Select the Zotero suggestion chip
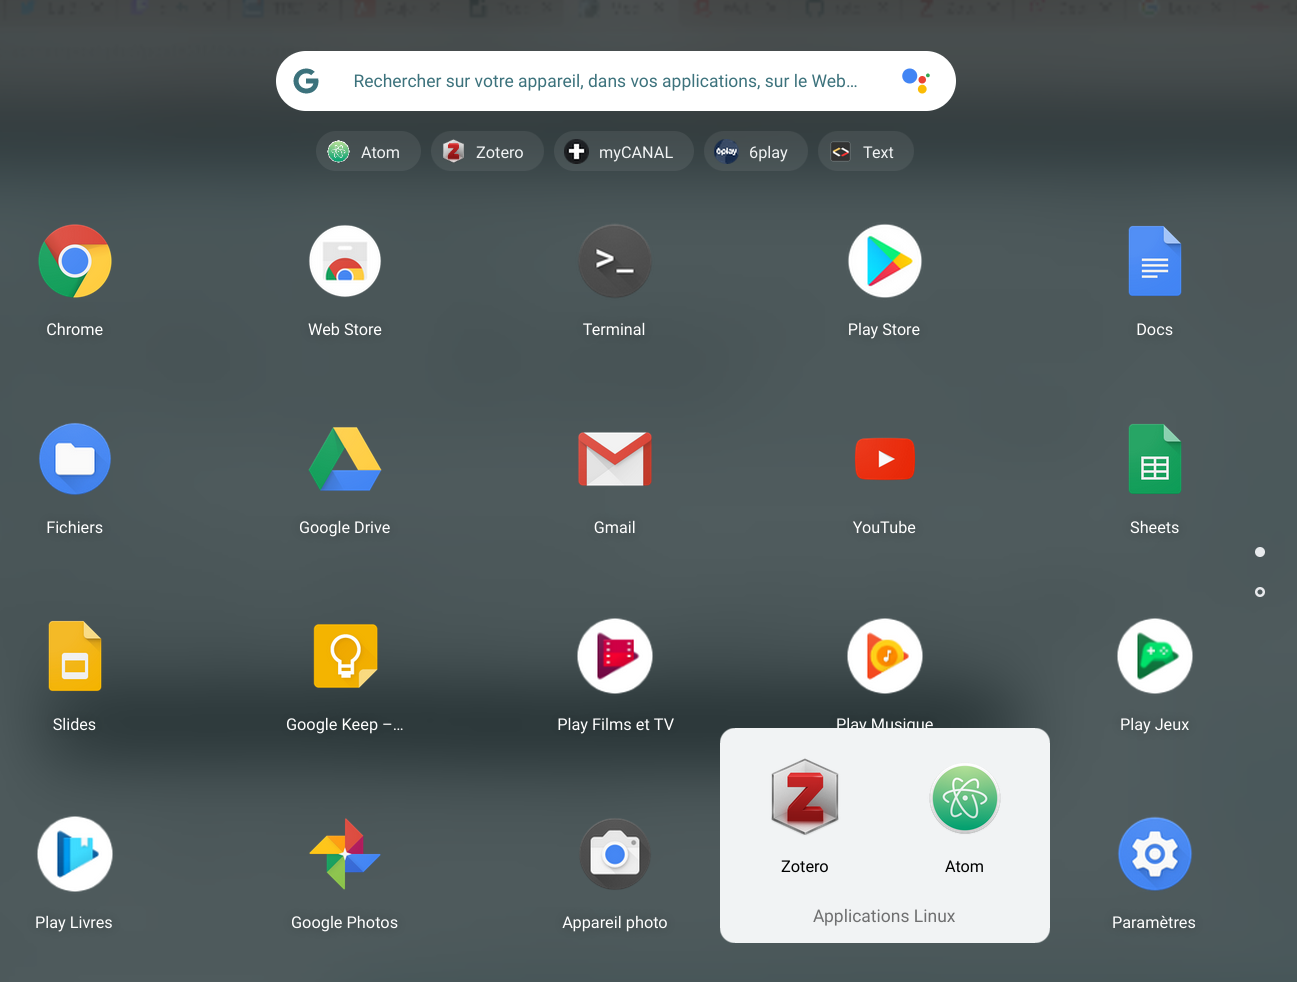 (x=487, y=152)
